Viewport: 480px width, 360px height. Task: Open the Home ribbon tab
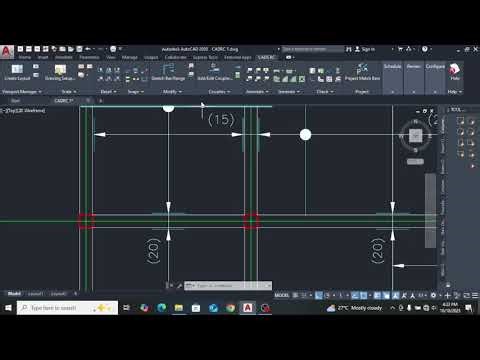click(24, 57)
